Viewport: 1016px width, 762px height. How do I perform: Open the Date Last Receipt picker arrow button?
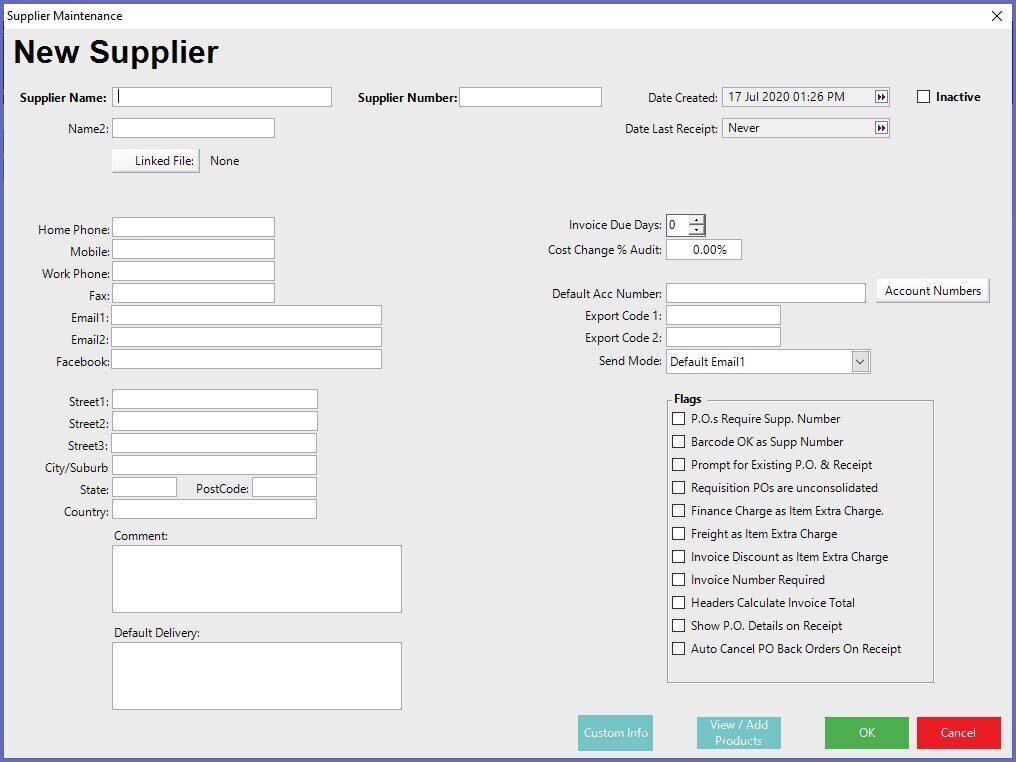[881, 128]
